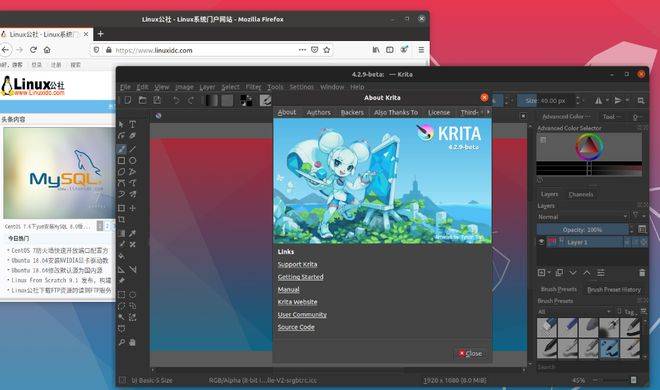
Task: Select the Crop tool in toolbox
Action: pyautogui.click(x=121, y=220)
